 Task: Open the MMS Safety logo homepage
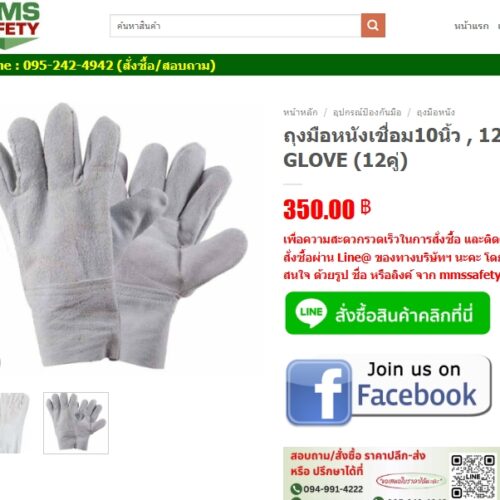coord(19,25)
